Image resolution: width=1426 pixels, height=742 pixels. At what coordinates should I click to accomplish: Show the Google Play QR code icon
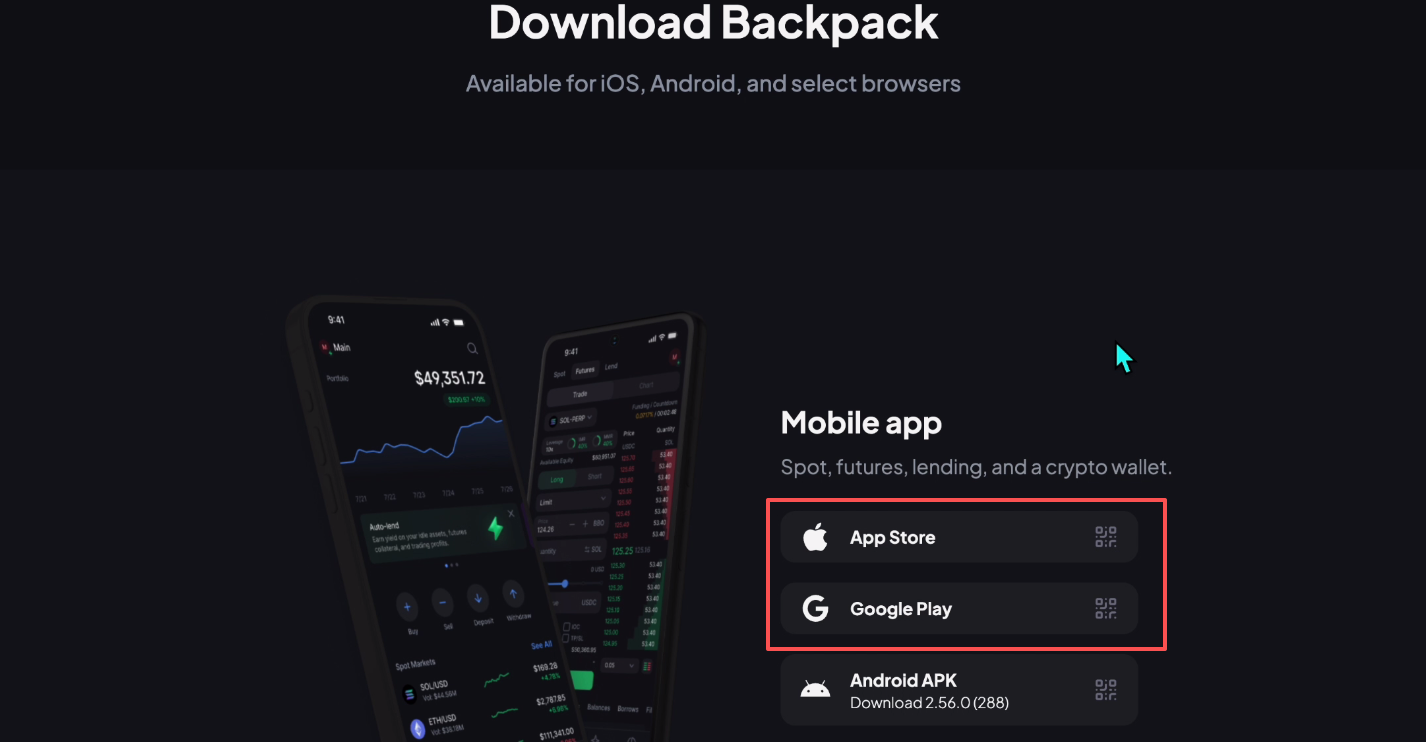[x=1105, y=609]
